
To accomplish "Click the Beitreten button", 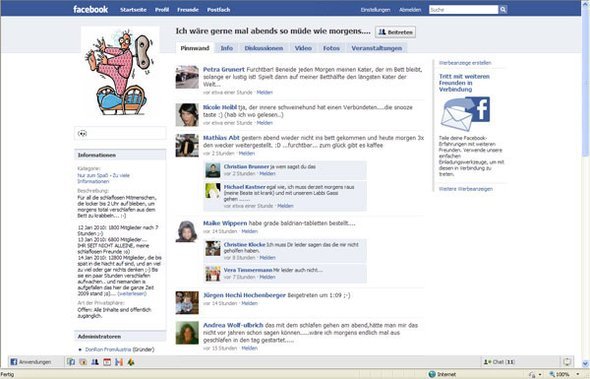I will (x=395, y=32).
